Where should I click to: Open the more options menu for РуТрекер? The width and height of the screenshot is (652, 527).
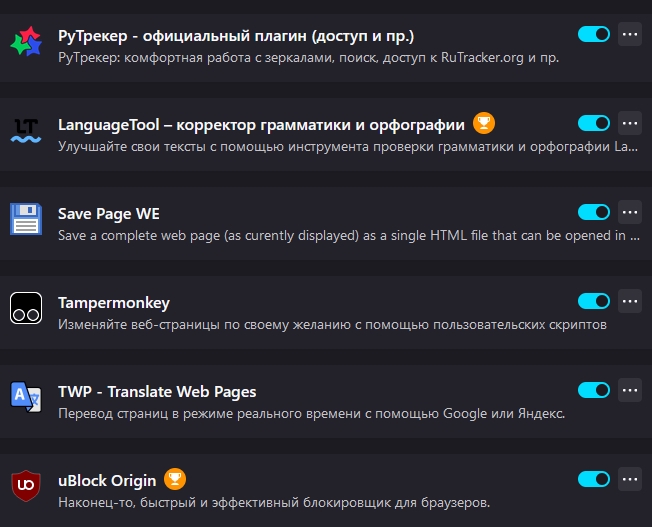click(630, 34)
